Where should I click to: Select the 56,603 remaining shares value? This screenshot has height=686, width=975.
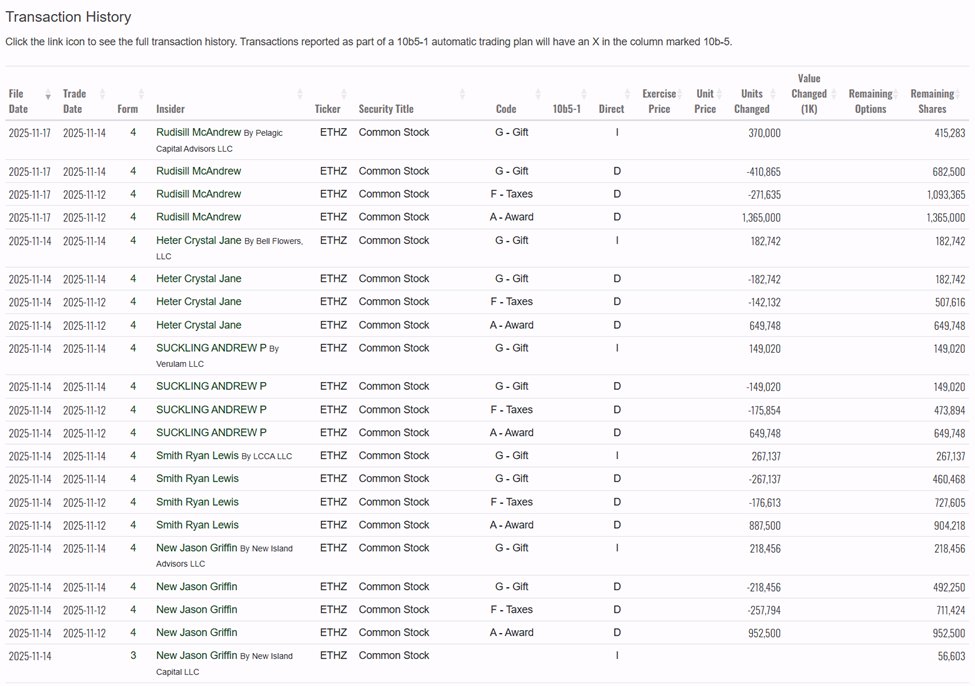pyautogui.click(x=951, y=656)
